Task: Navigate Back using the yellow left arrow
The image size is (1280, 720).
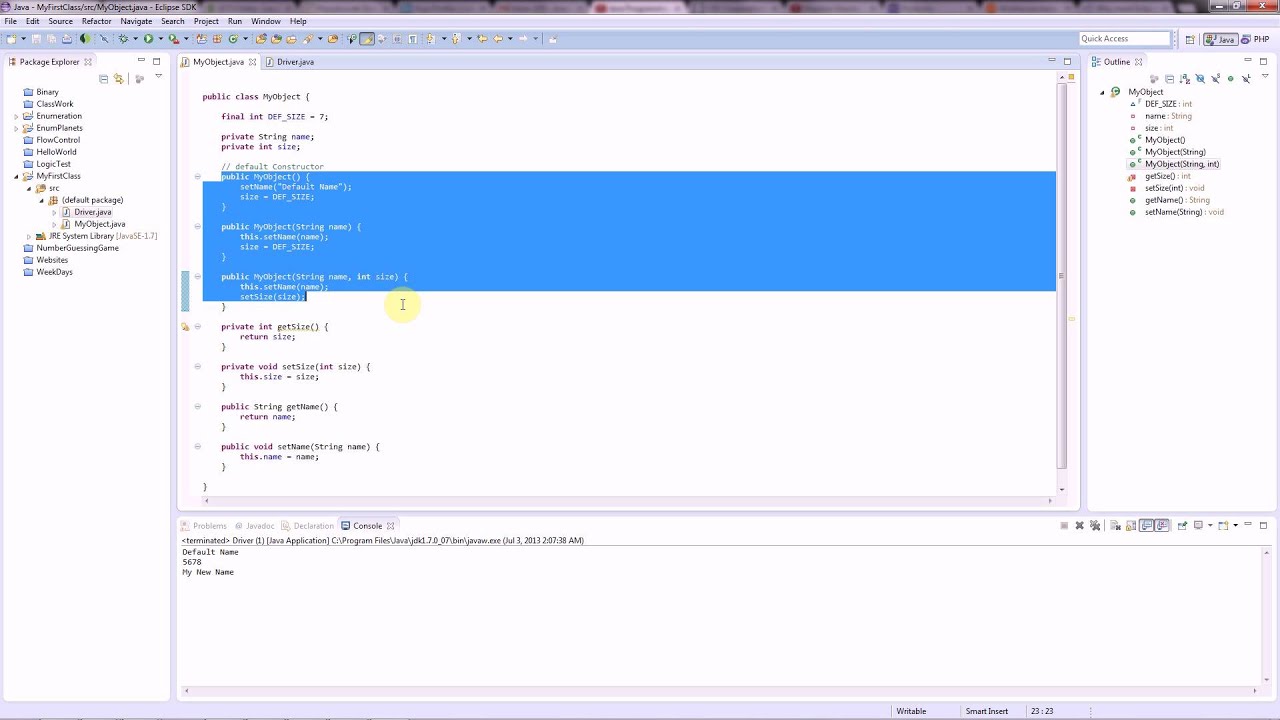Action: tap(497, 39)
